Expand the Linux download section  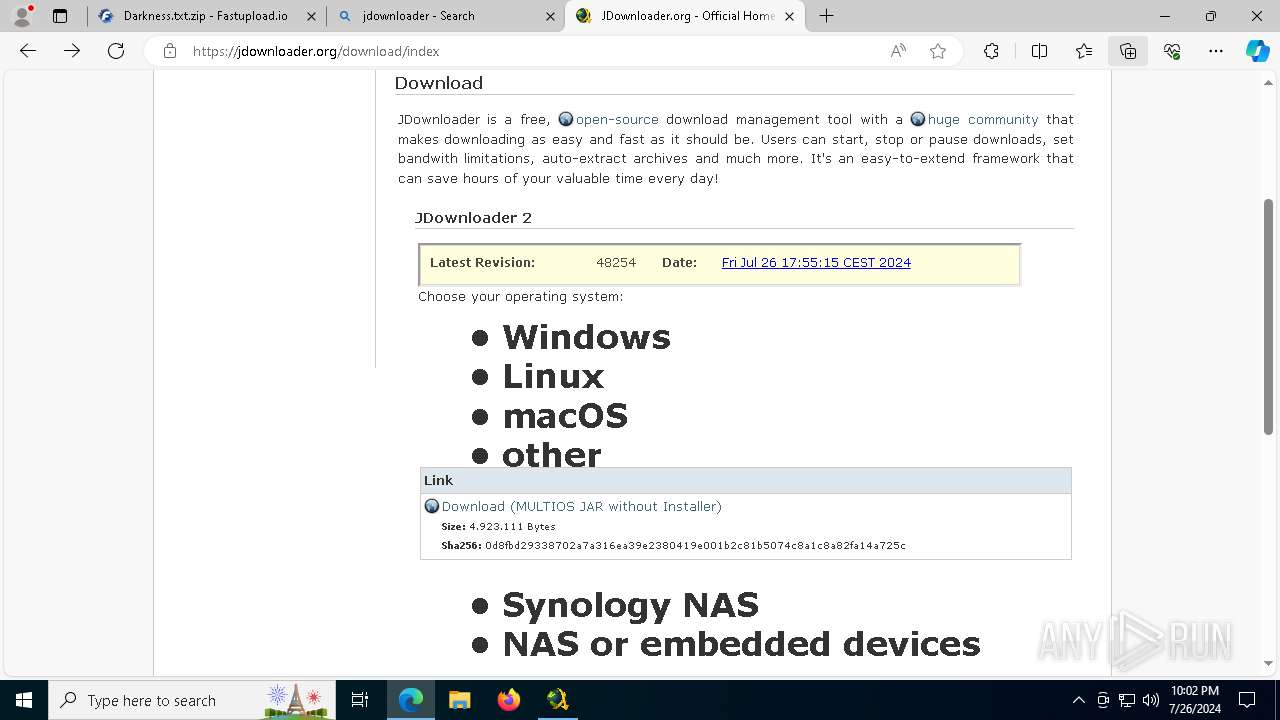553,376
